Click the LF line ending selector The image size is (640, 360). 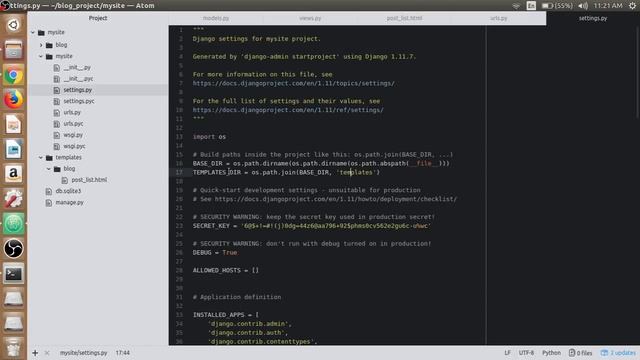pyautogui.click(x=507, y=353)
